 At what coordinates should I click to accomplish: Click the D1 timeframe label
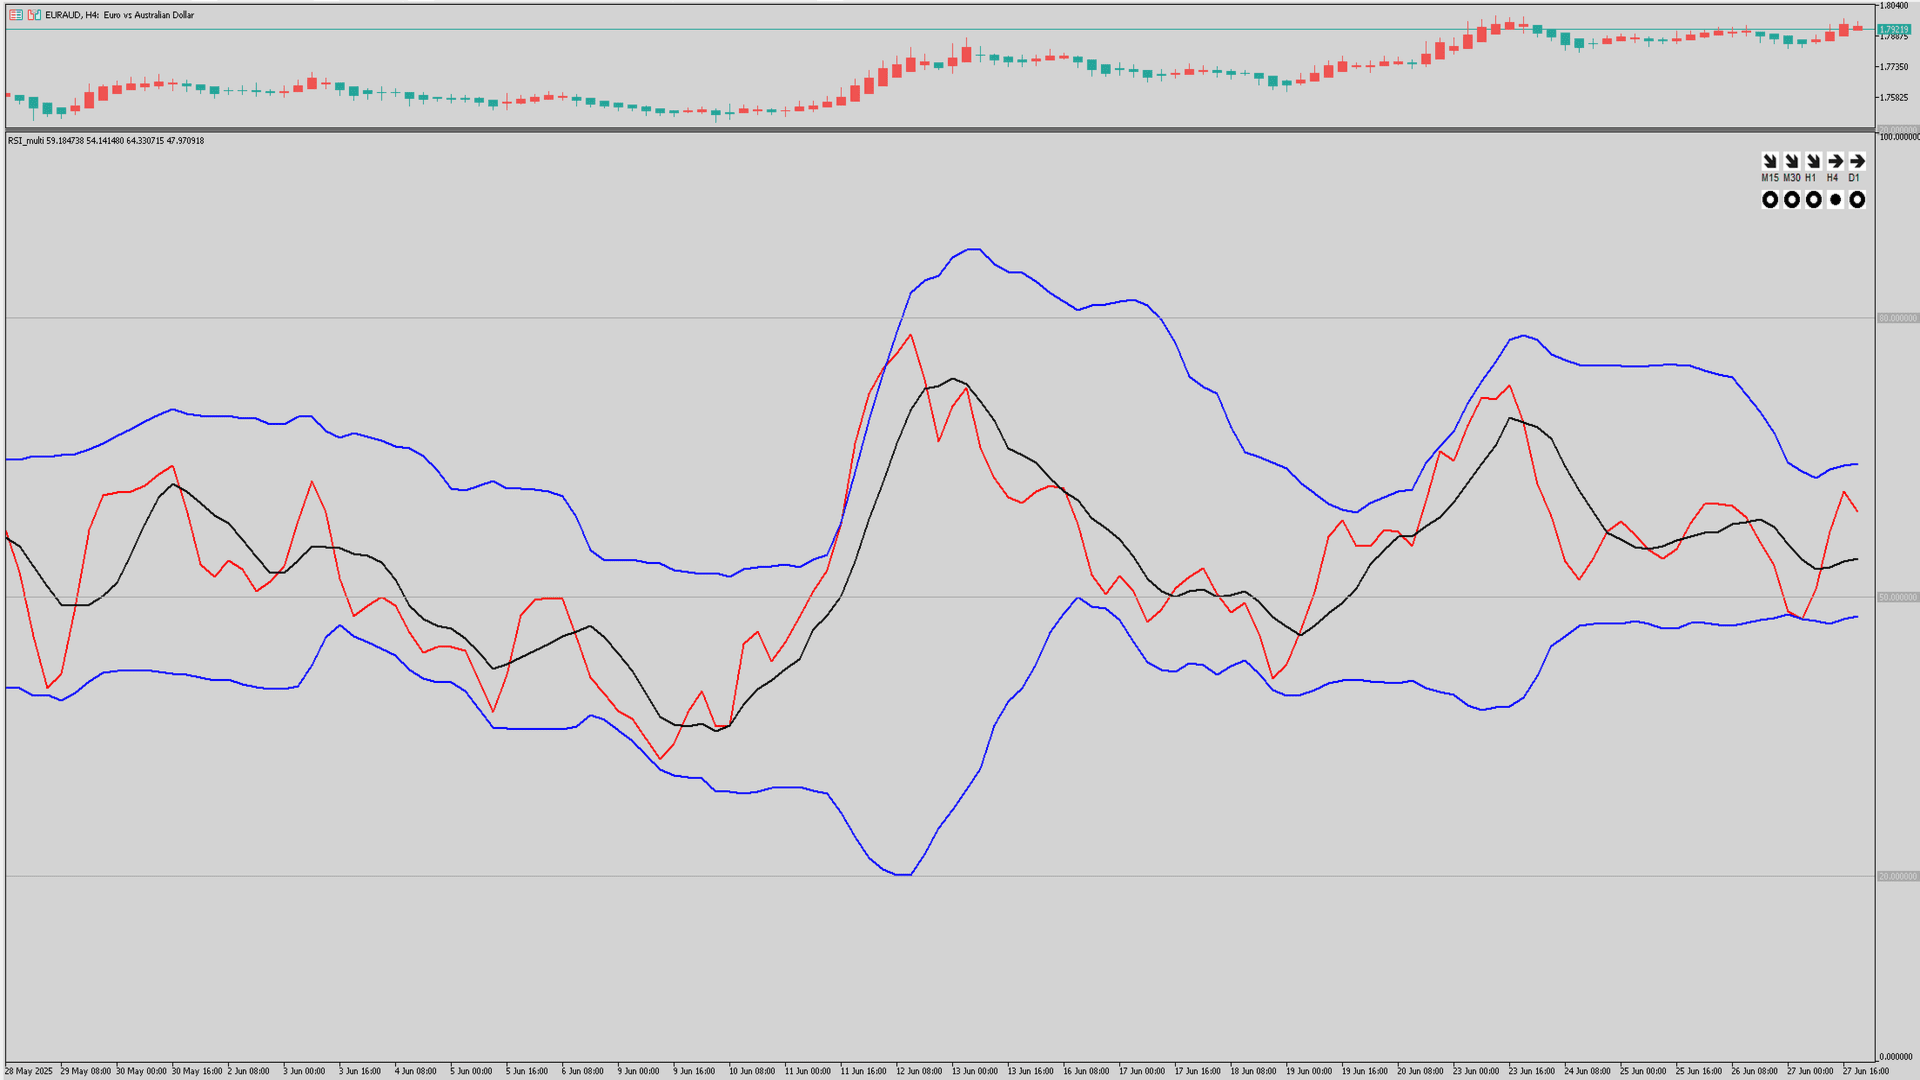(x=1854, y=178)
